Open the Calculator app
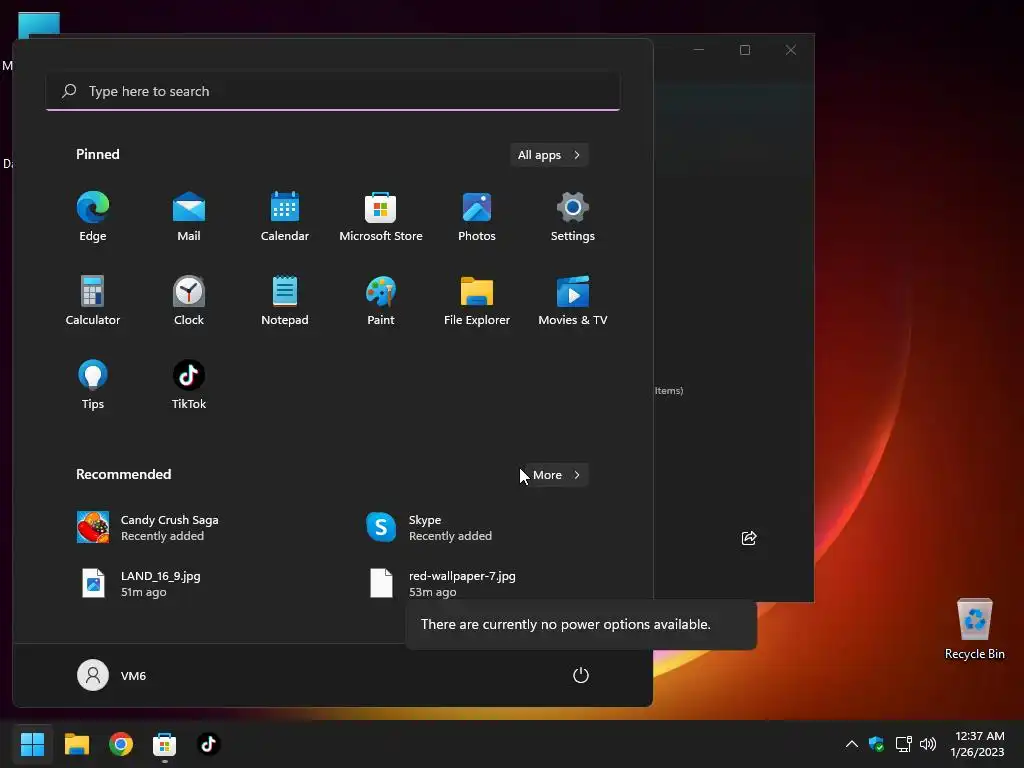This screenshot has width=1024, height=768. 93,301
